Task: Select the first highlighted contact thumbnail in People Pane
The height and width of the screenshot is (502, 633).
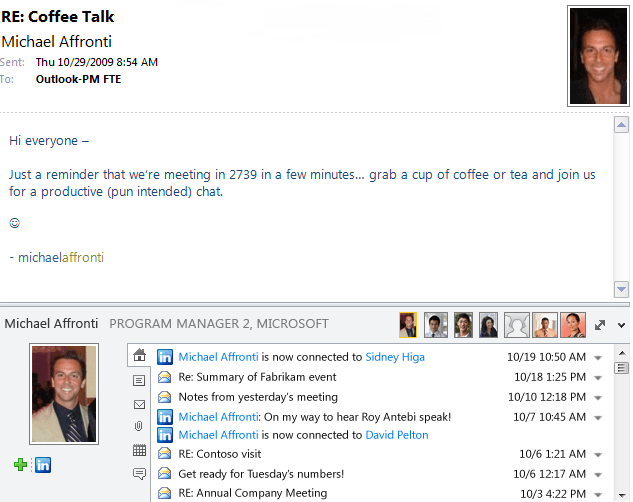Action: pyautogui.click(x=408, y=325)
